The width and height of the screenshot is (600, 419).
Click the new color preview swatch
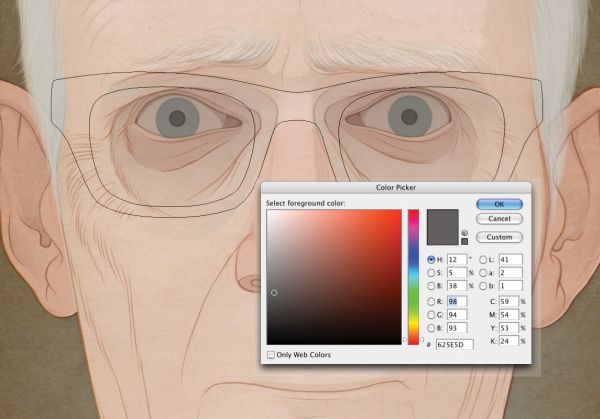pyautogui.click(x=442, y=227)
